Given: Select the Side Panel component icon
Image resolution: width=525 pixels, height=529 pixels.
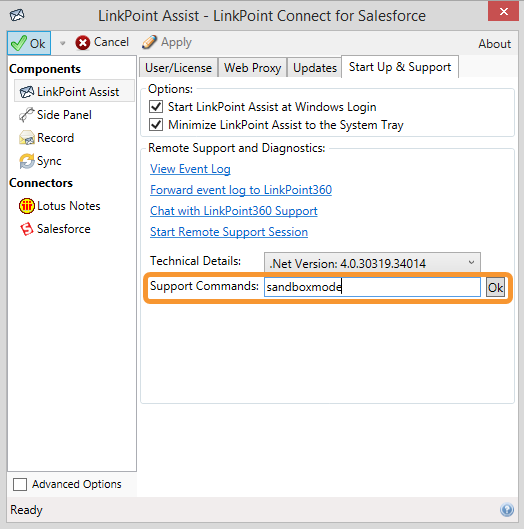Looking at the screenshot, I should [27, 115].
